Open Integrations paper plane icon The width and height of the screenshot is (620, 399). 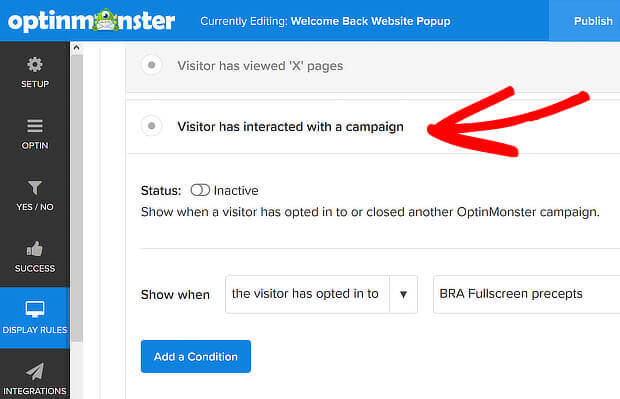pyautogui.click(x=35, y=371)
